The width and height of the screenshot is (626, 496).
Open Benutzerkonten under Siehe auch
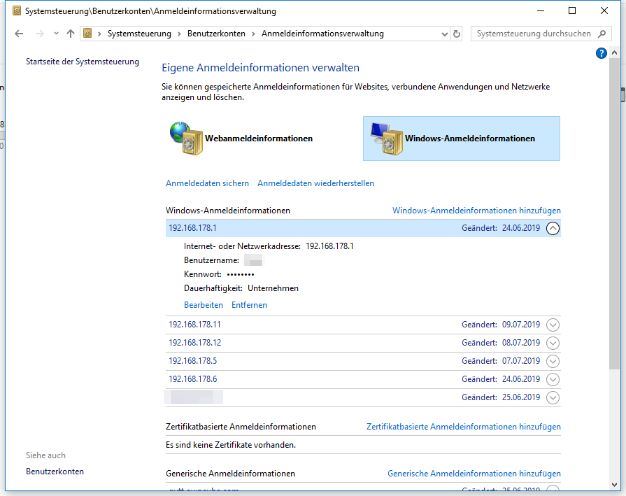coord(55,471)
